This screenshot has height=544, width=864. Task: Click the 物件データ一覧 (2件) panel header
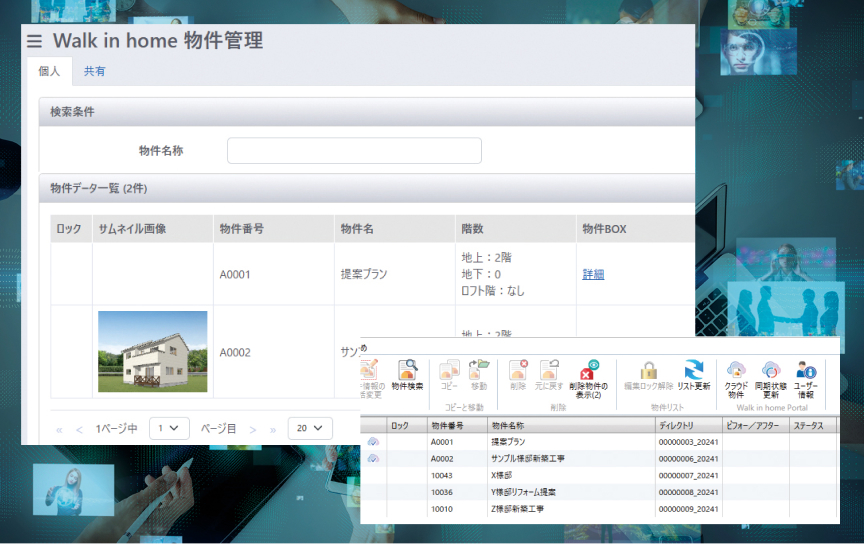(366, 188)
